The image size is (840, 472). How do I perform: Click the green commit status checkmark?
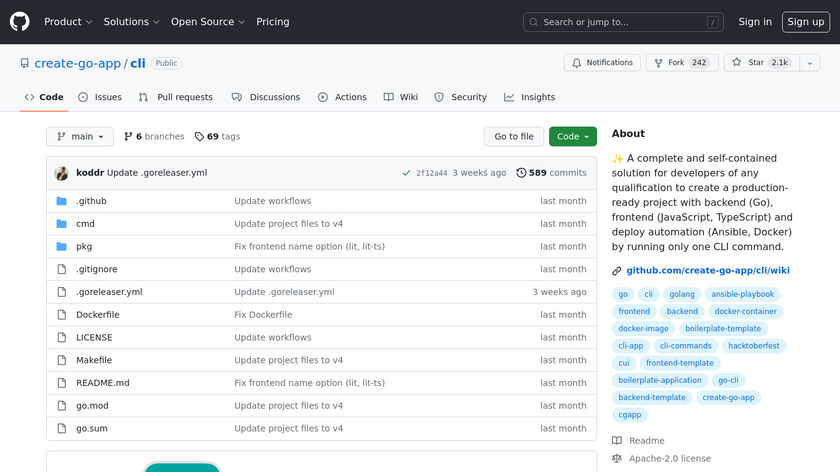click(x=406, y=173)
